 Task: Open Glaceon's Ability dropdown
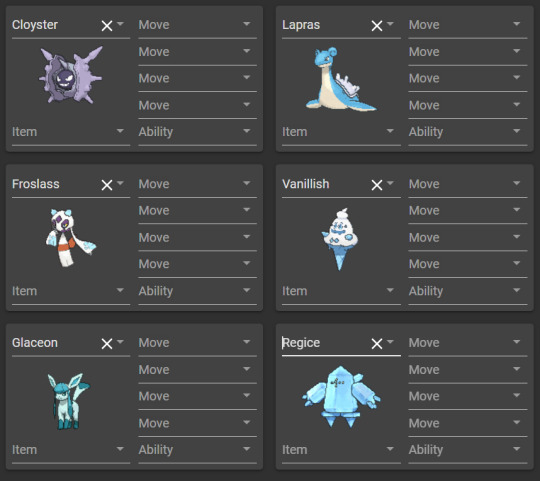point(198,450)
